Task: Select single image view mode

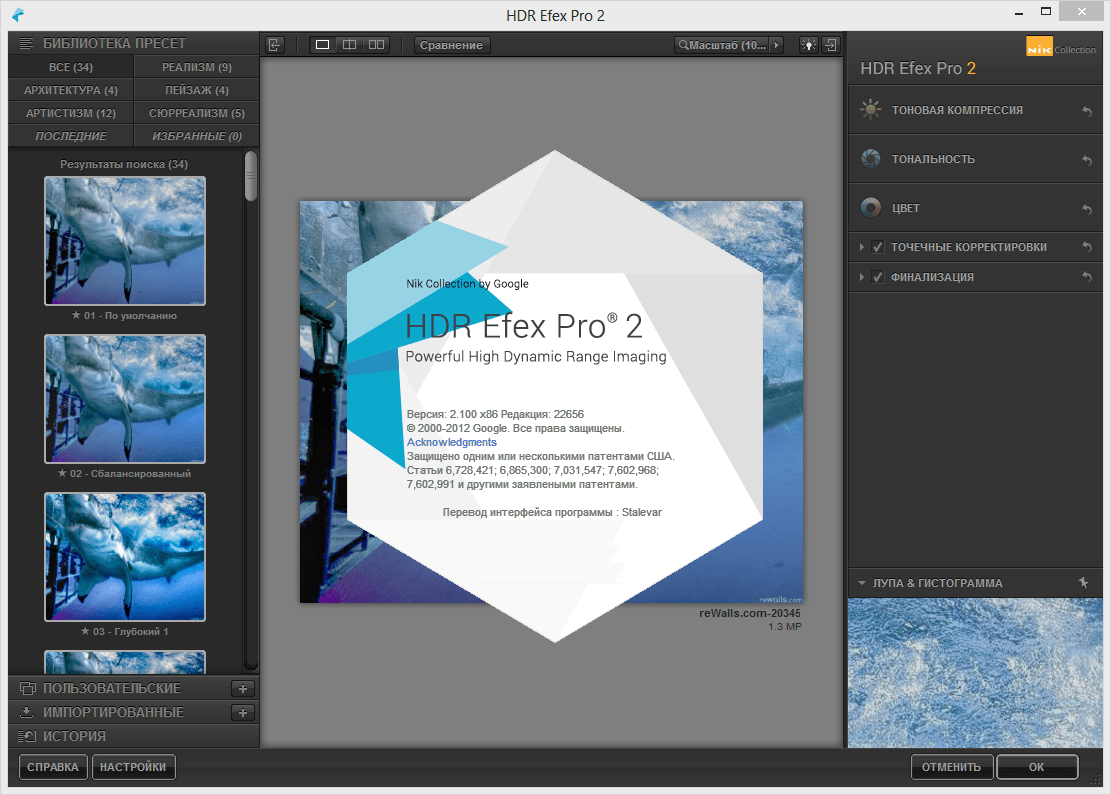Action: 322,45
